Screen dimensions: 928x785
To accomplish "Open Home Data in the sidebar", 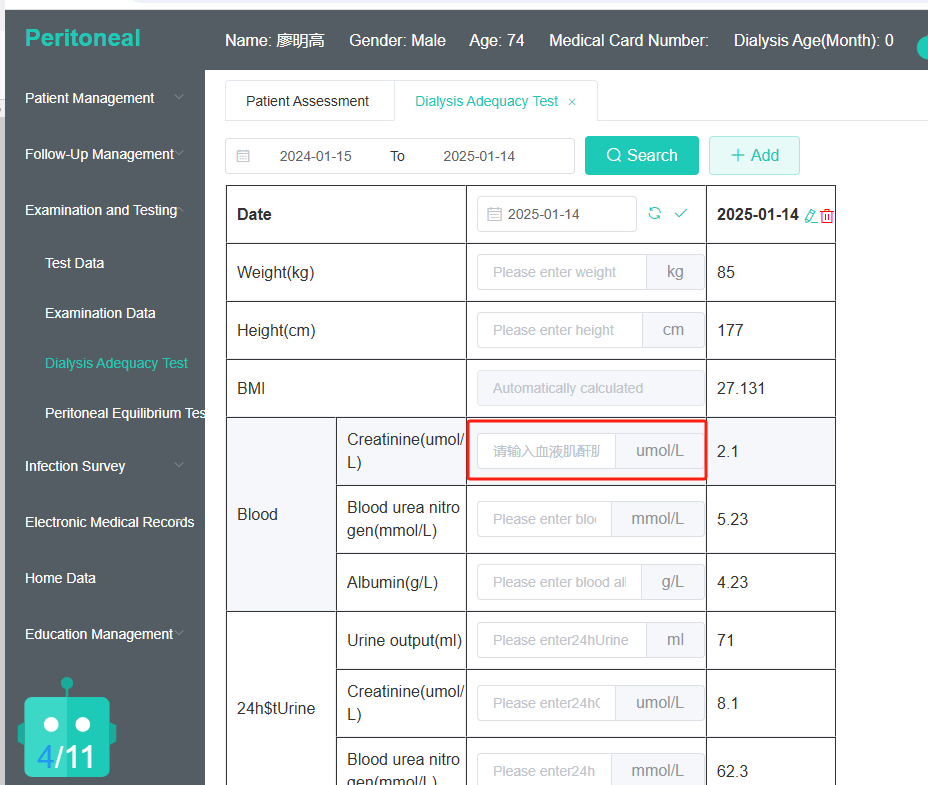I will click(60, 578).
